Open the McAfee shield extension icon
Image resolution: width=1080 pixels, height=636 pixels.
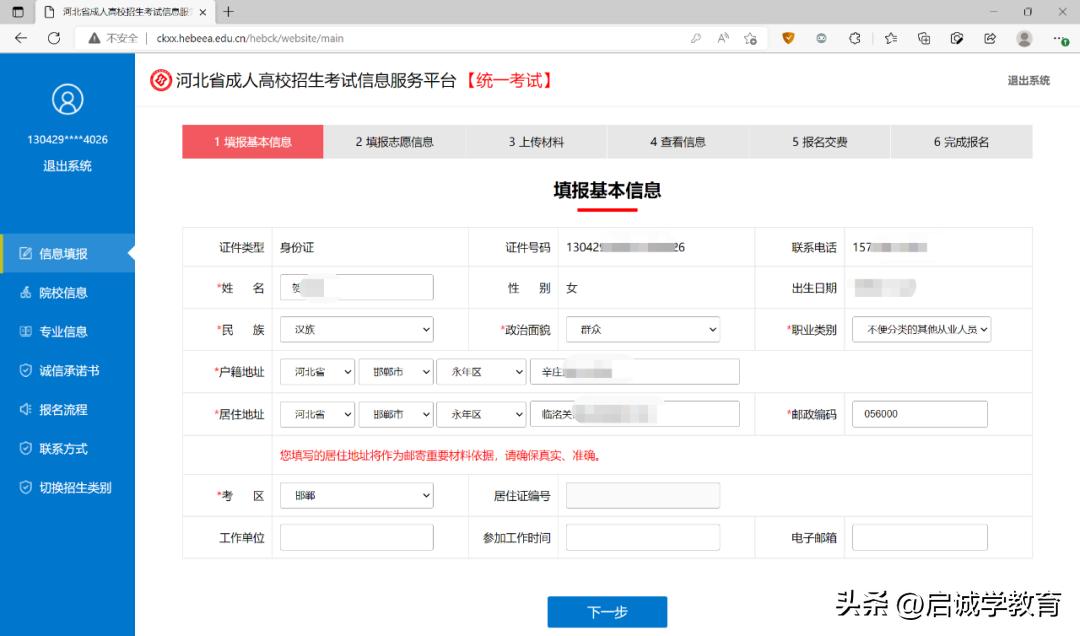click(788, 37)
